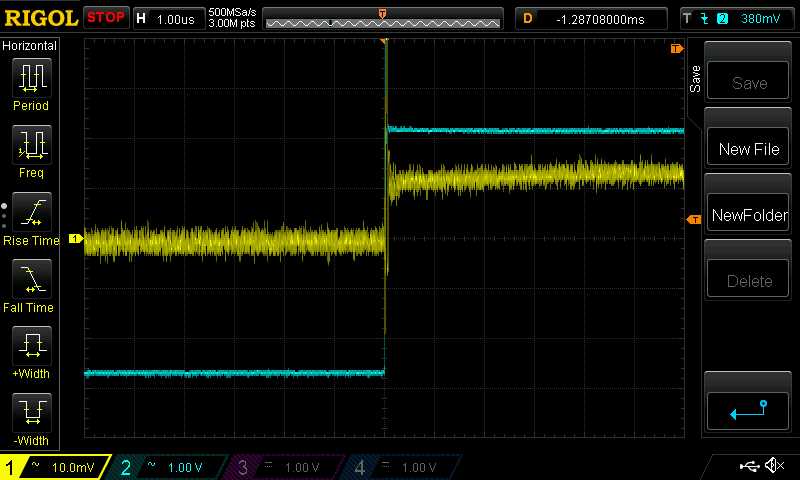The width and height of the screenshot is (800, 480).
Task: Select channel 4 tab
Action: (x=403, y=467)
